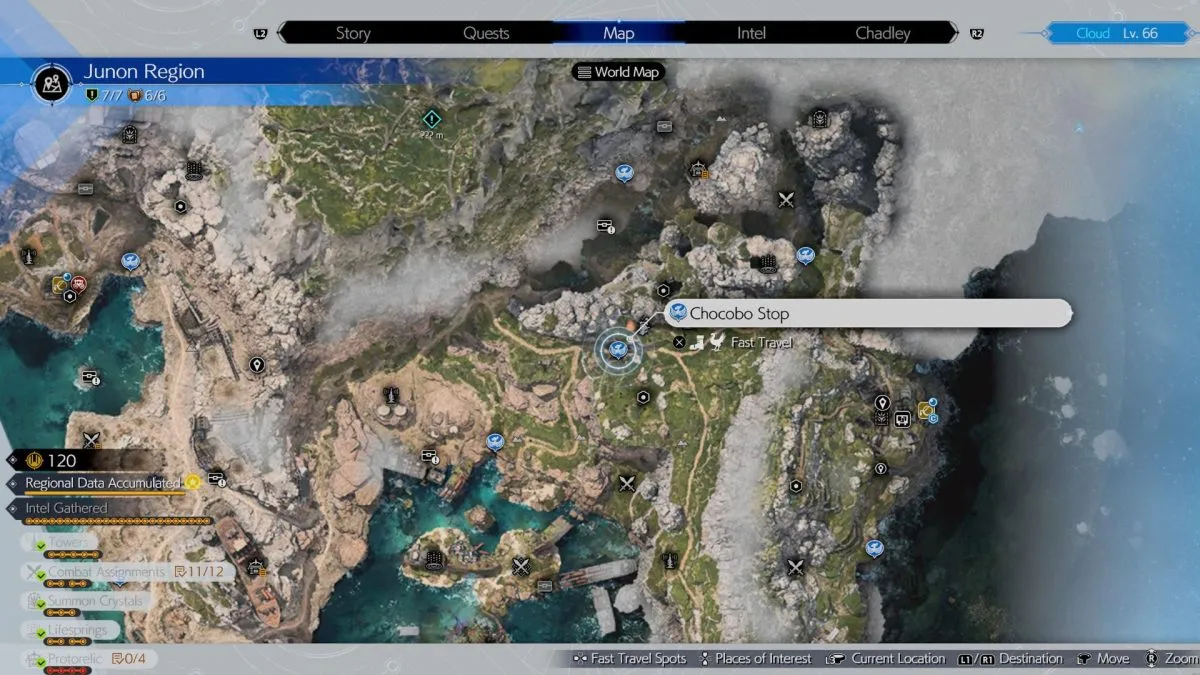
Task: Click the green shield icon beside 7/7
Action: (93, 96)
